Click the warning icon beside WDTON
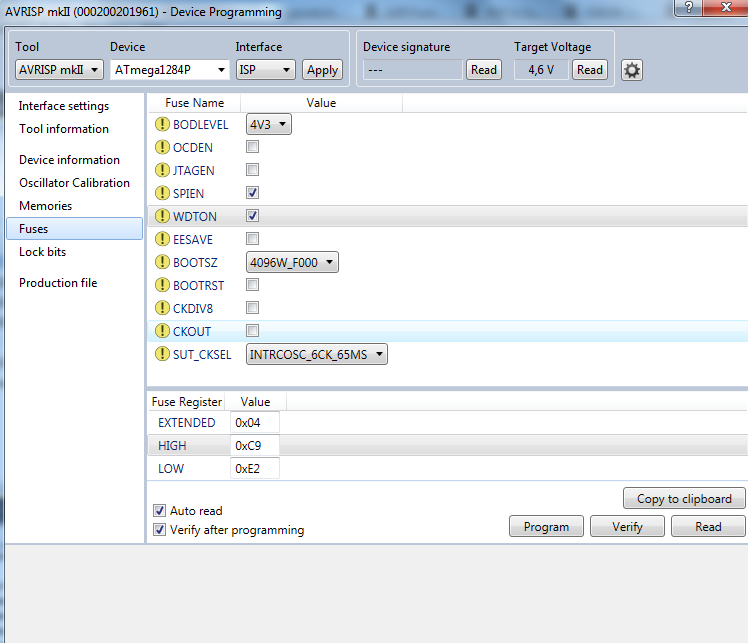Screen dimensions: 748x643 pos(162,216)
